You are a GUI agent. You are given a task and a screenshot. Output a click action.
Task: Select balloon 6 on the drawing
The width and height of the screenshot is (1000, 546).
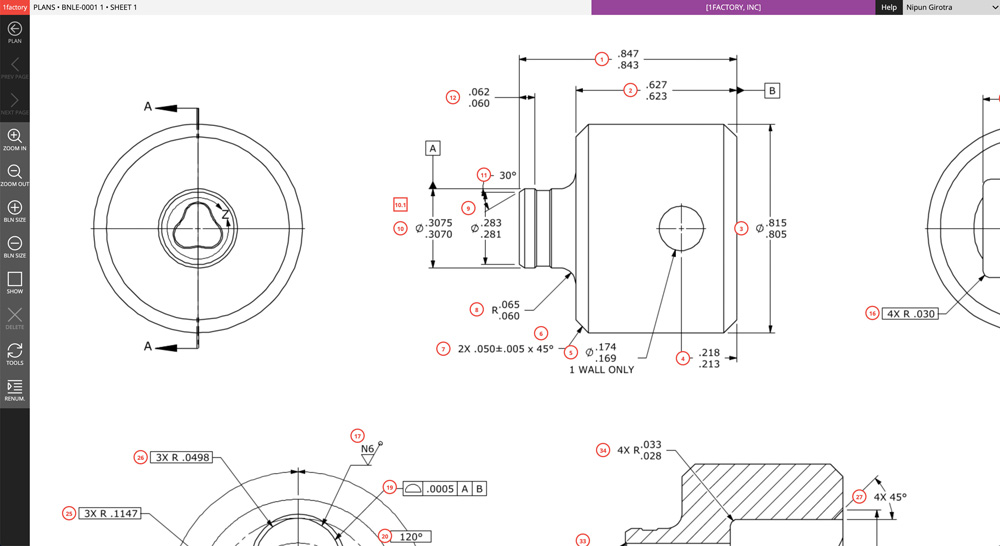[541, 333]
